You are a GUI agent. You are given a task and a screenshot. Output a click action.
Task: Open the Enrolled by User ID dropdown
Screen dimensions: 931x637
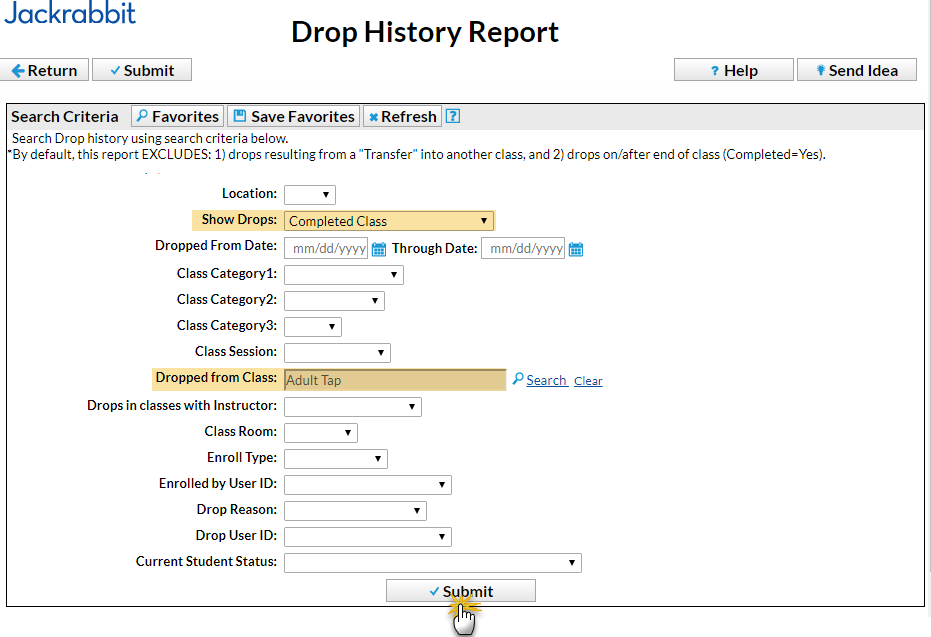(368, 485)
